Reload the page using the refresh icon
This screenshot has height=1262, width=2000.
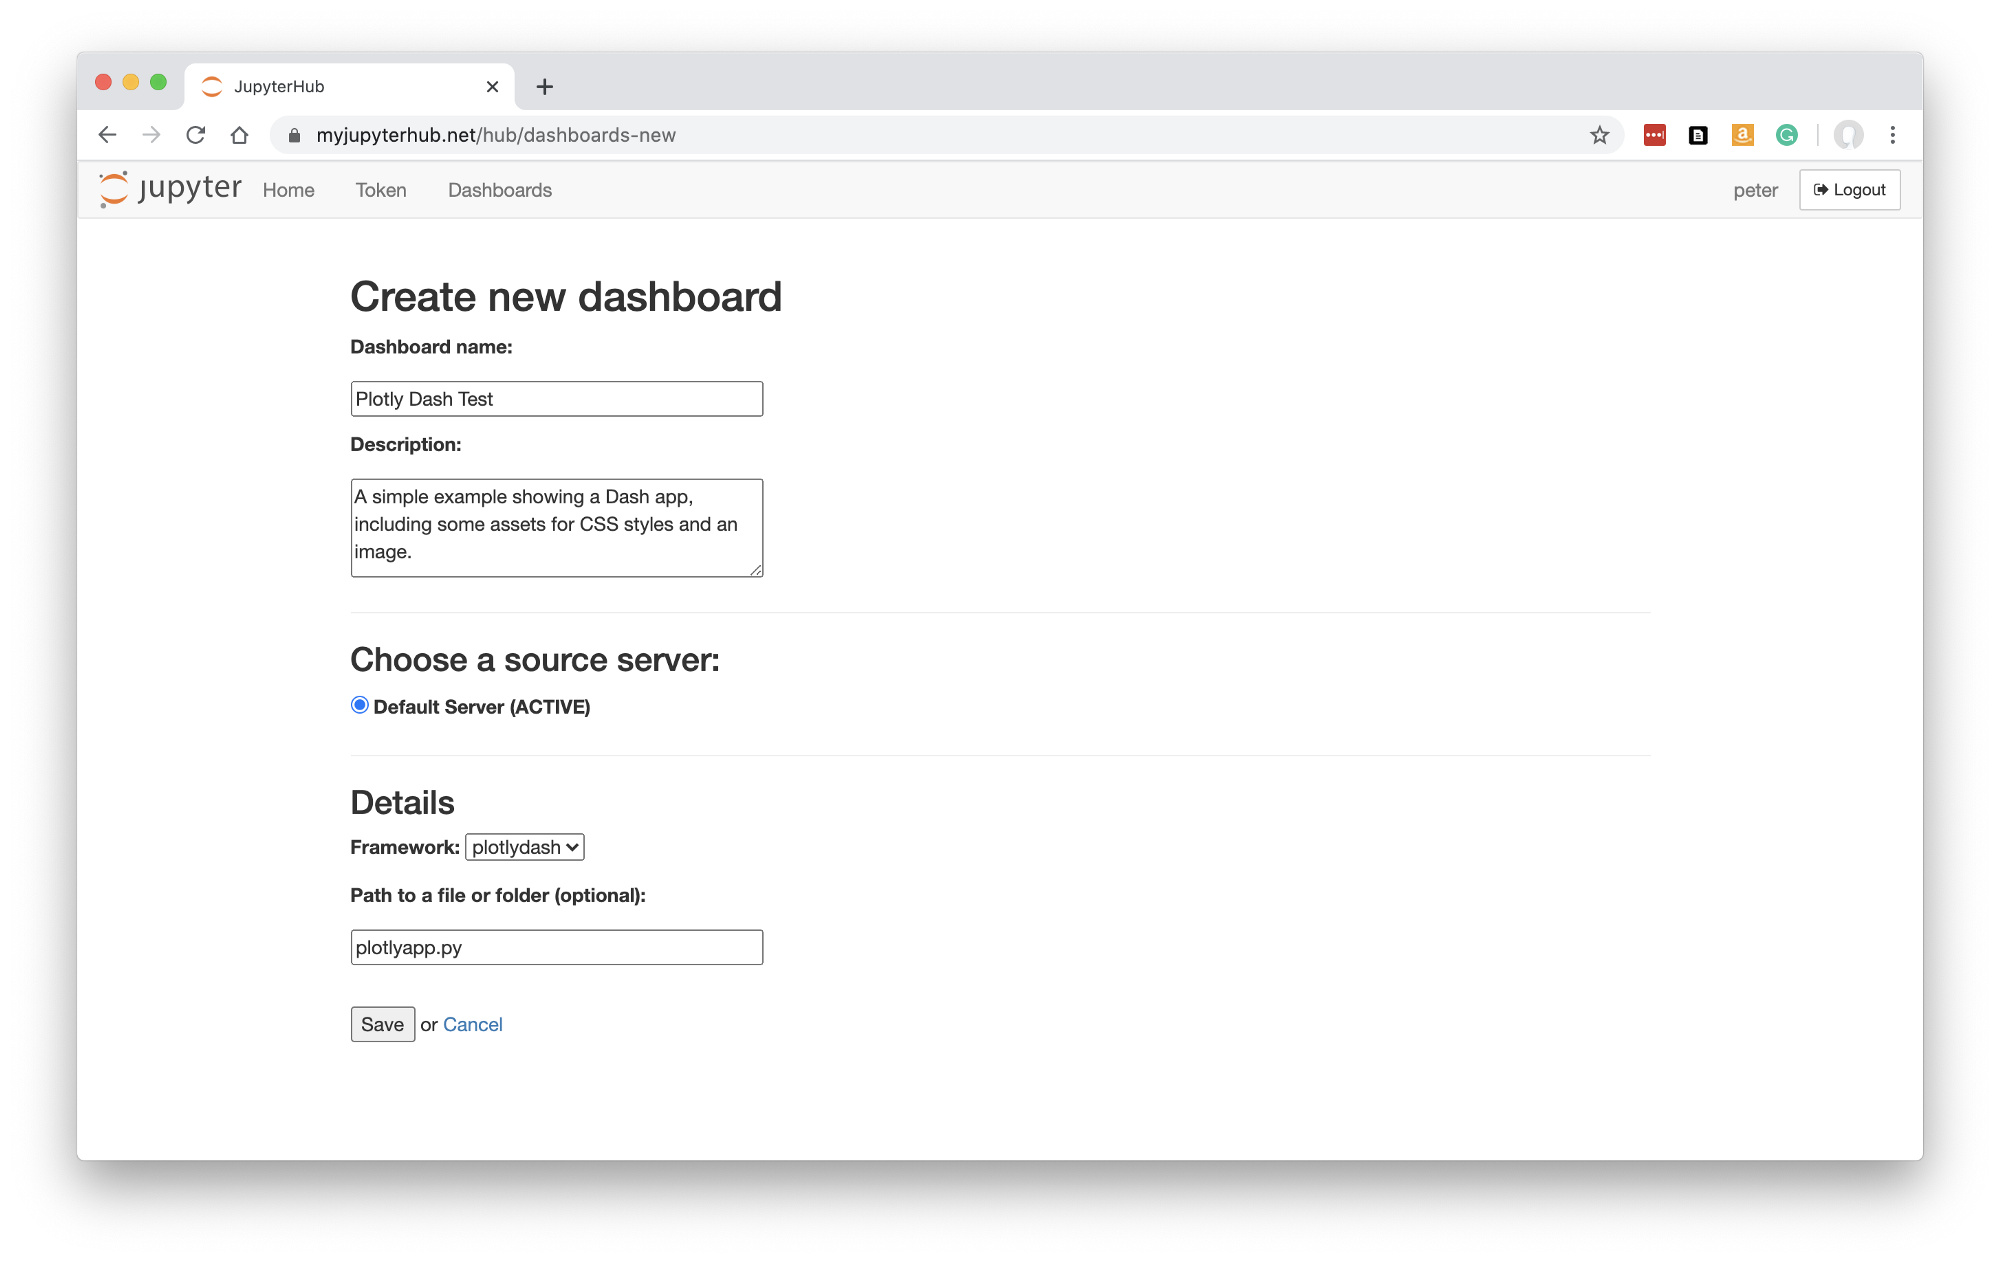click(196, 135)
